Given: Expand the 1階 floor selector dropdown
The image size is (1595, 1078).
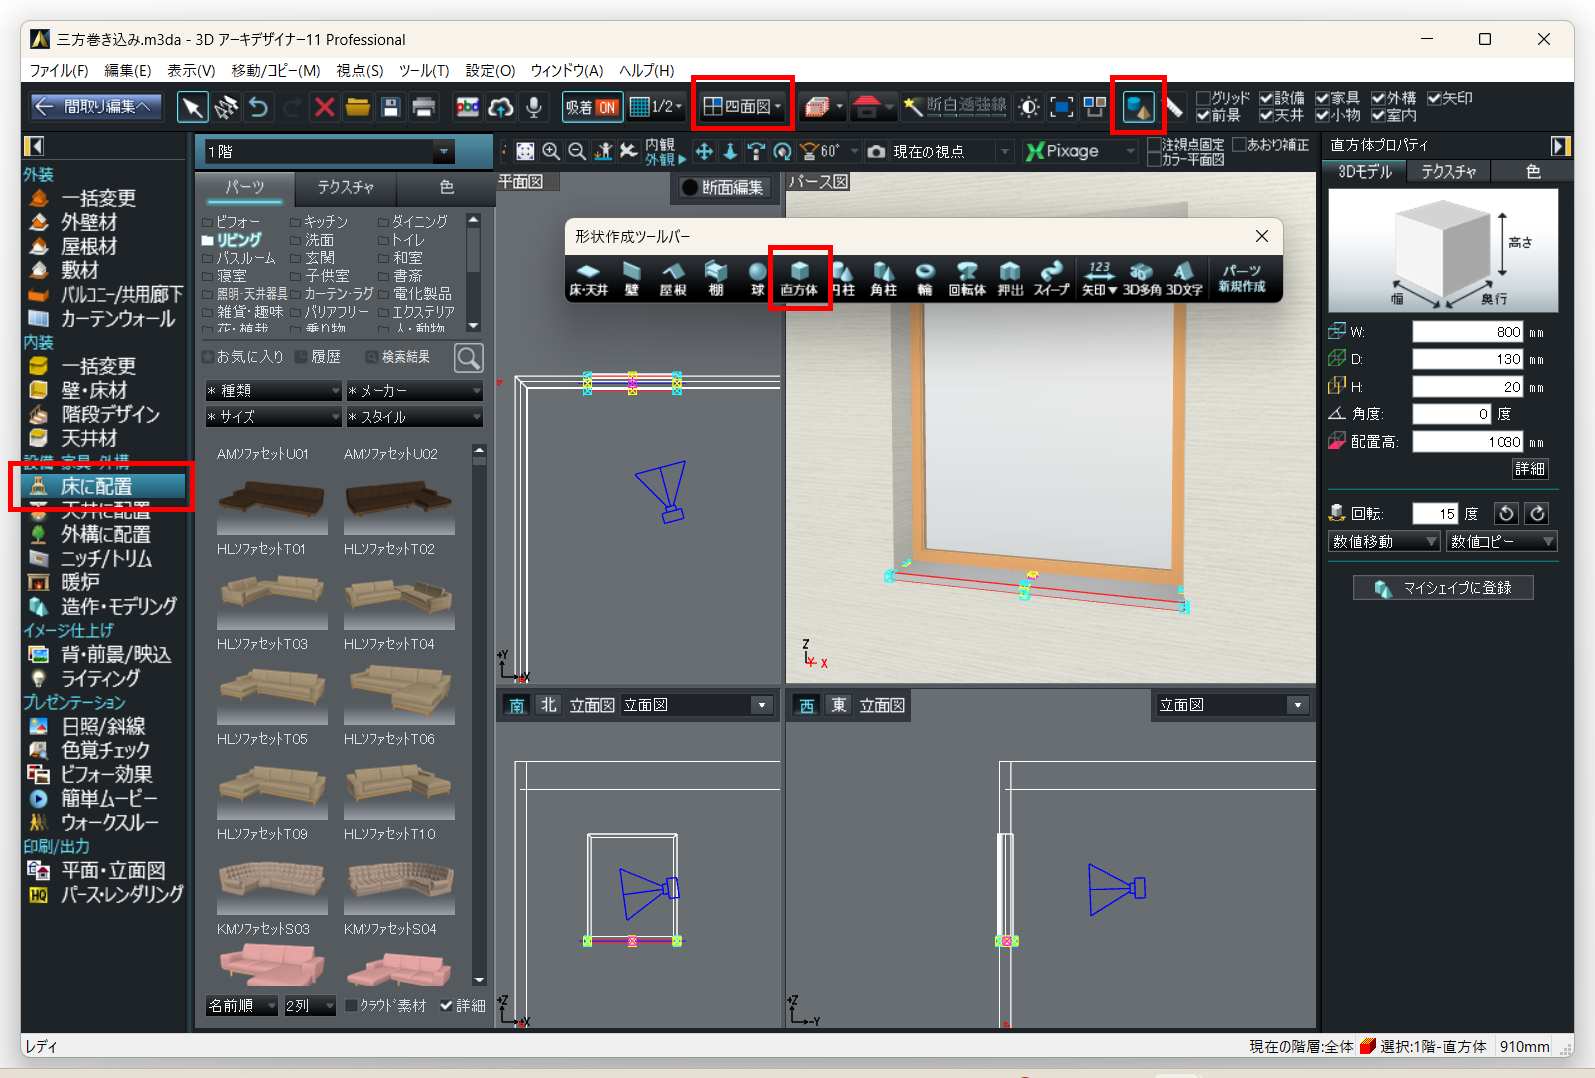Looking at the screenshot, I should coord(443,152).
